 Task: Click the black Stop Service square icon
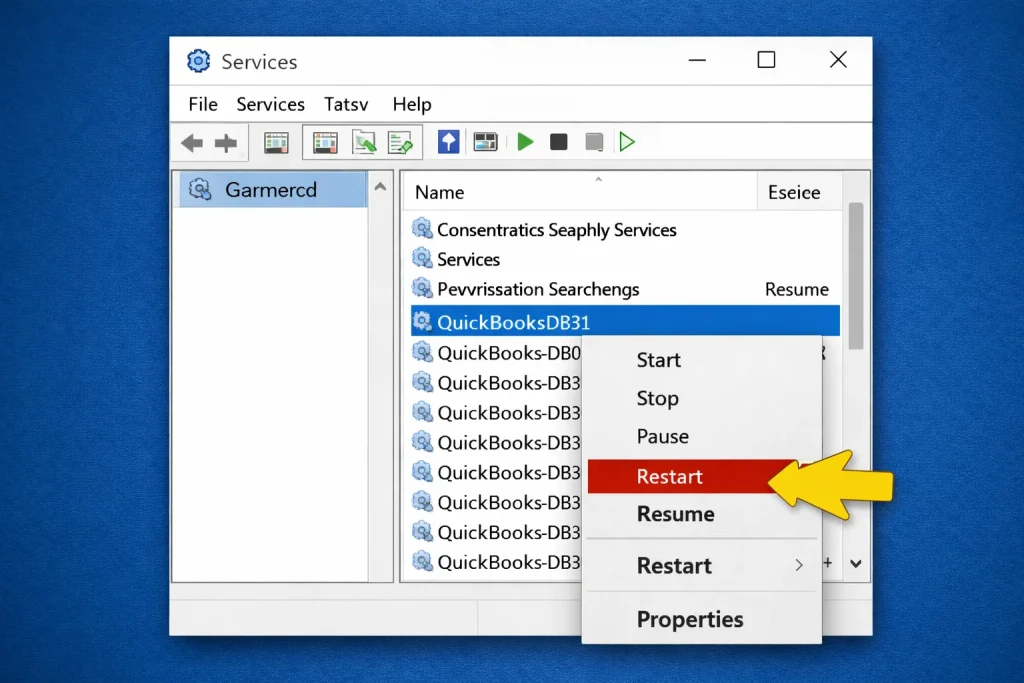click(558, 142)
